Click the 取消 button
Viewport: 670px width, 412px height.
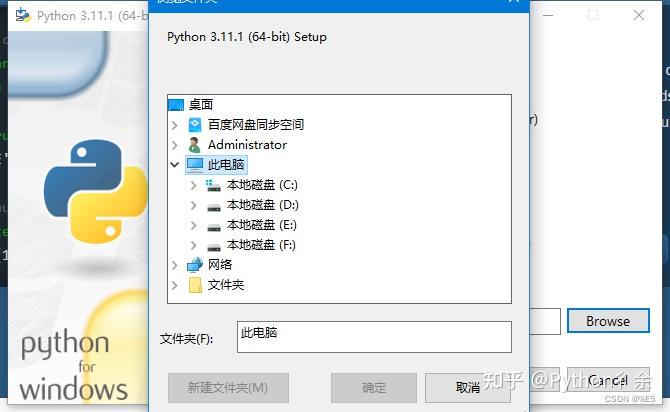click(x=467, y=388)
